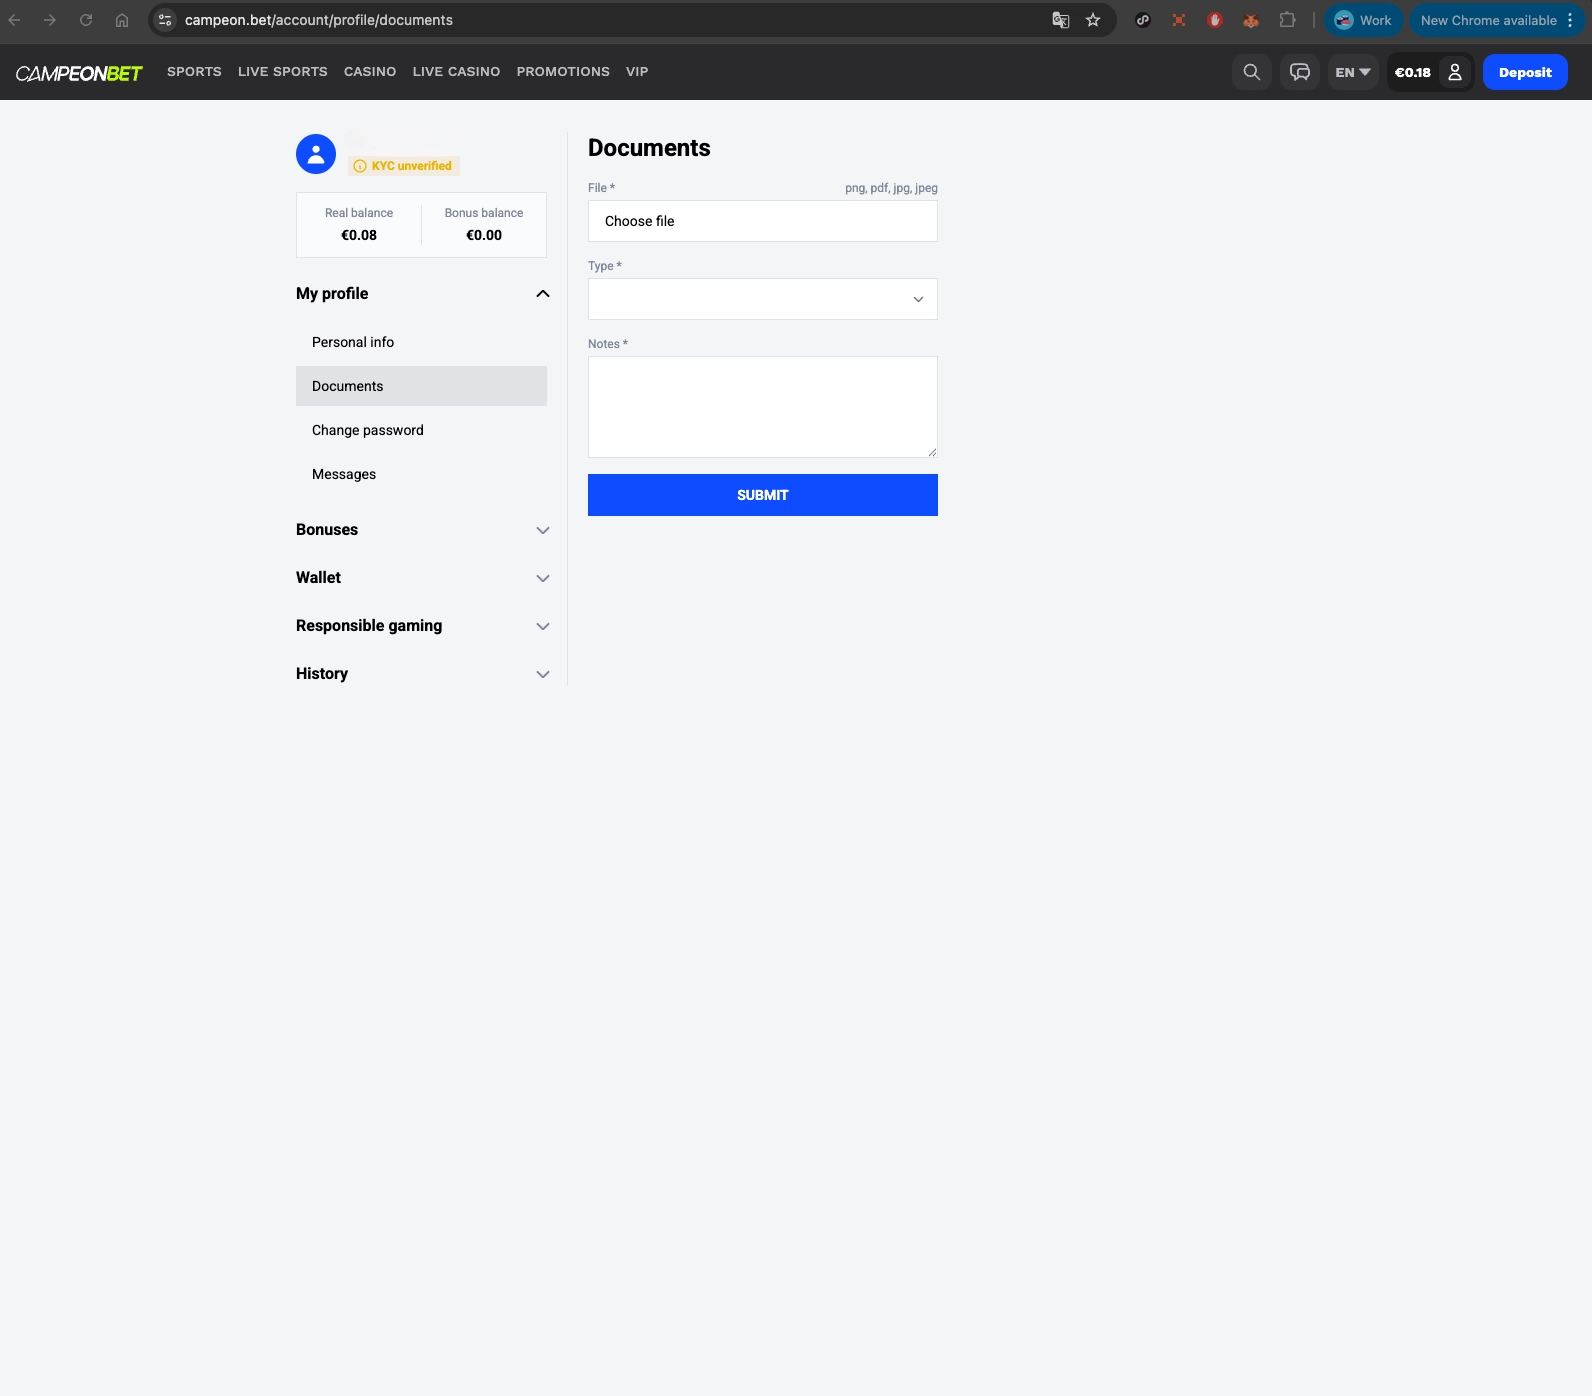Submit the documents form
This screenshot has width=1592, height=1396.
coord(762,495)
